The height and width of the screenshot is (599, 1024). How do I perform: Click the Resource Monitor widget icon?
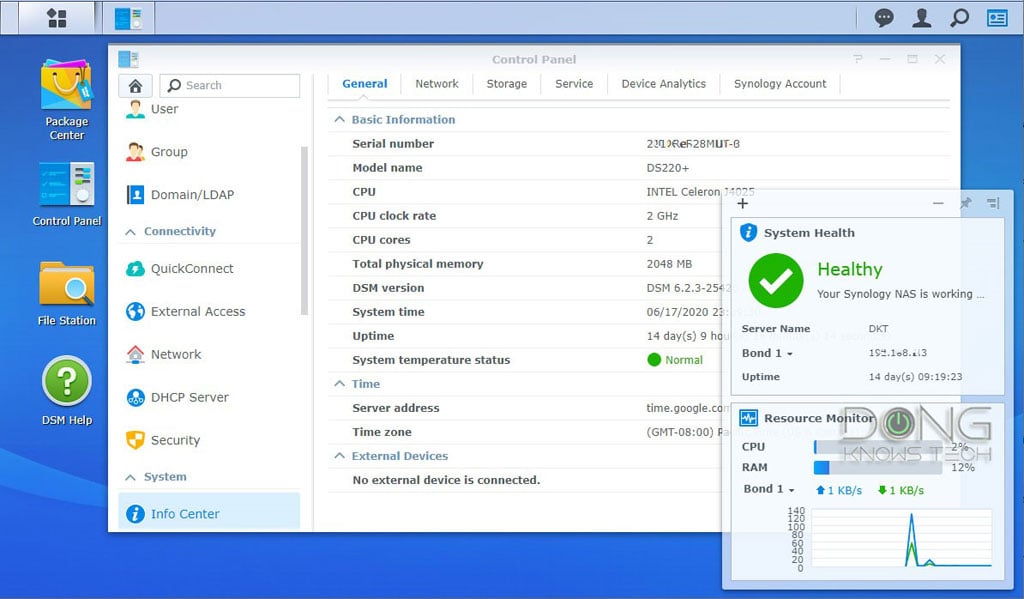(x=748, y=418)
